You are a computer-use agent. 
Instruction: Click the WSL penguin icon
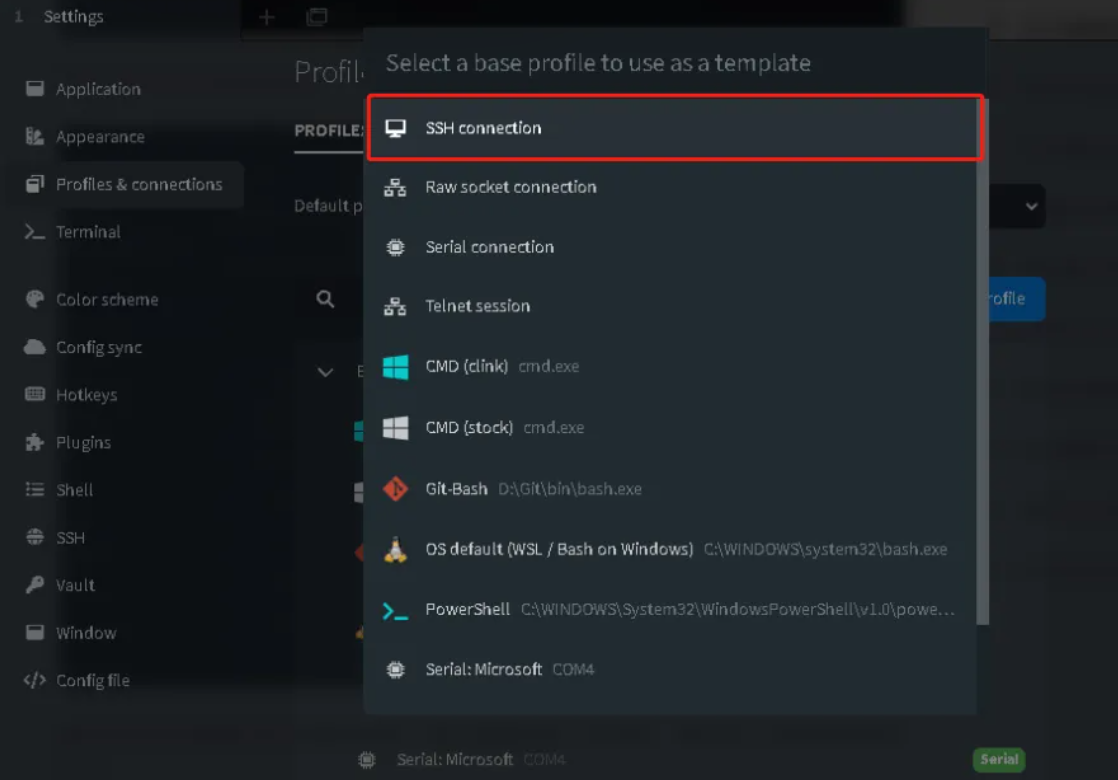(396, 550)
